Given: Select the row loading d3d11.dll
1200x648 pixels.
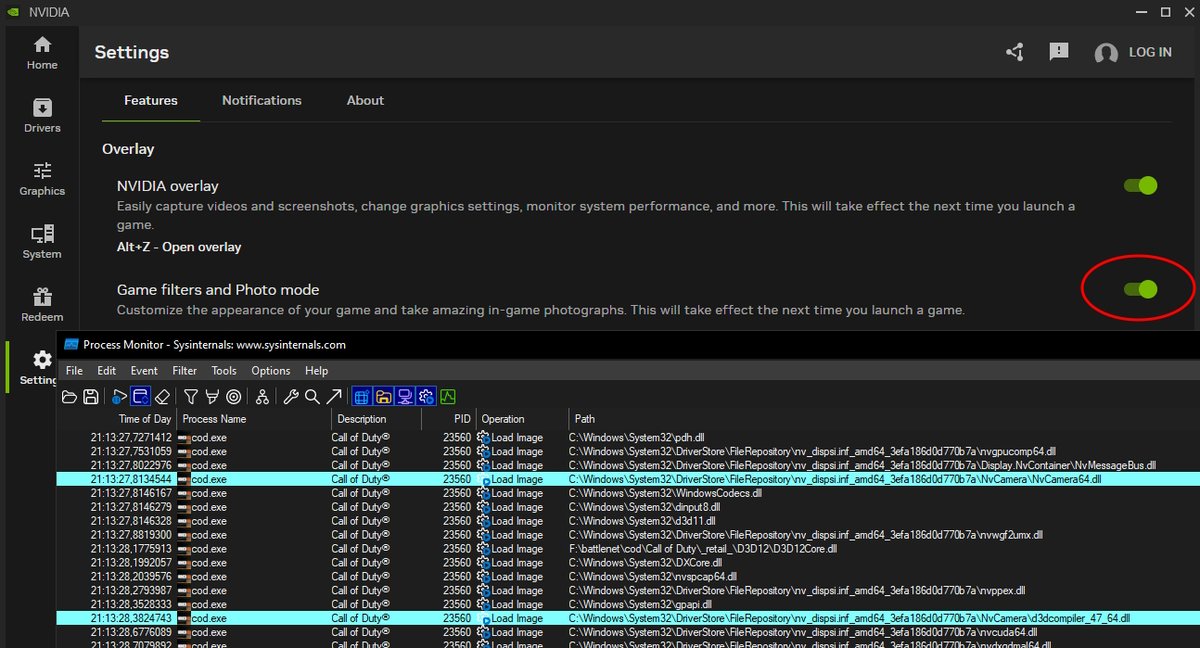Looking at the screenshot, I should point(628,521).
